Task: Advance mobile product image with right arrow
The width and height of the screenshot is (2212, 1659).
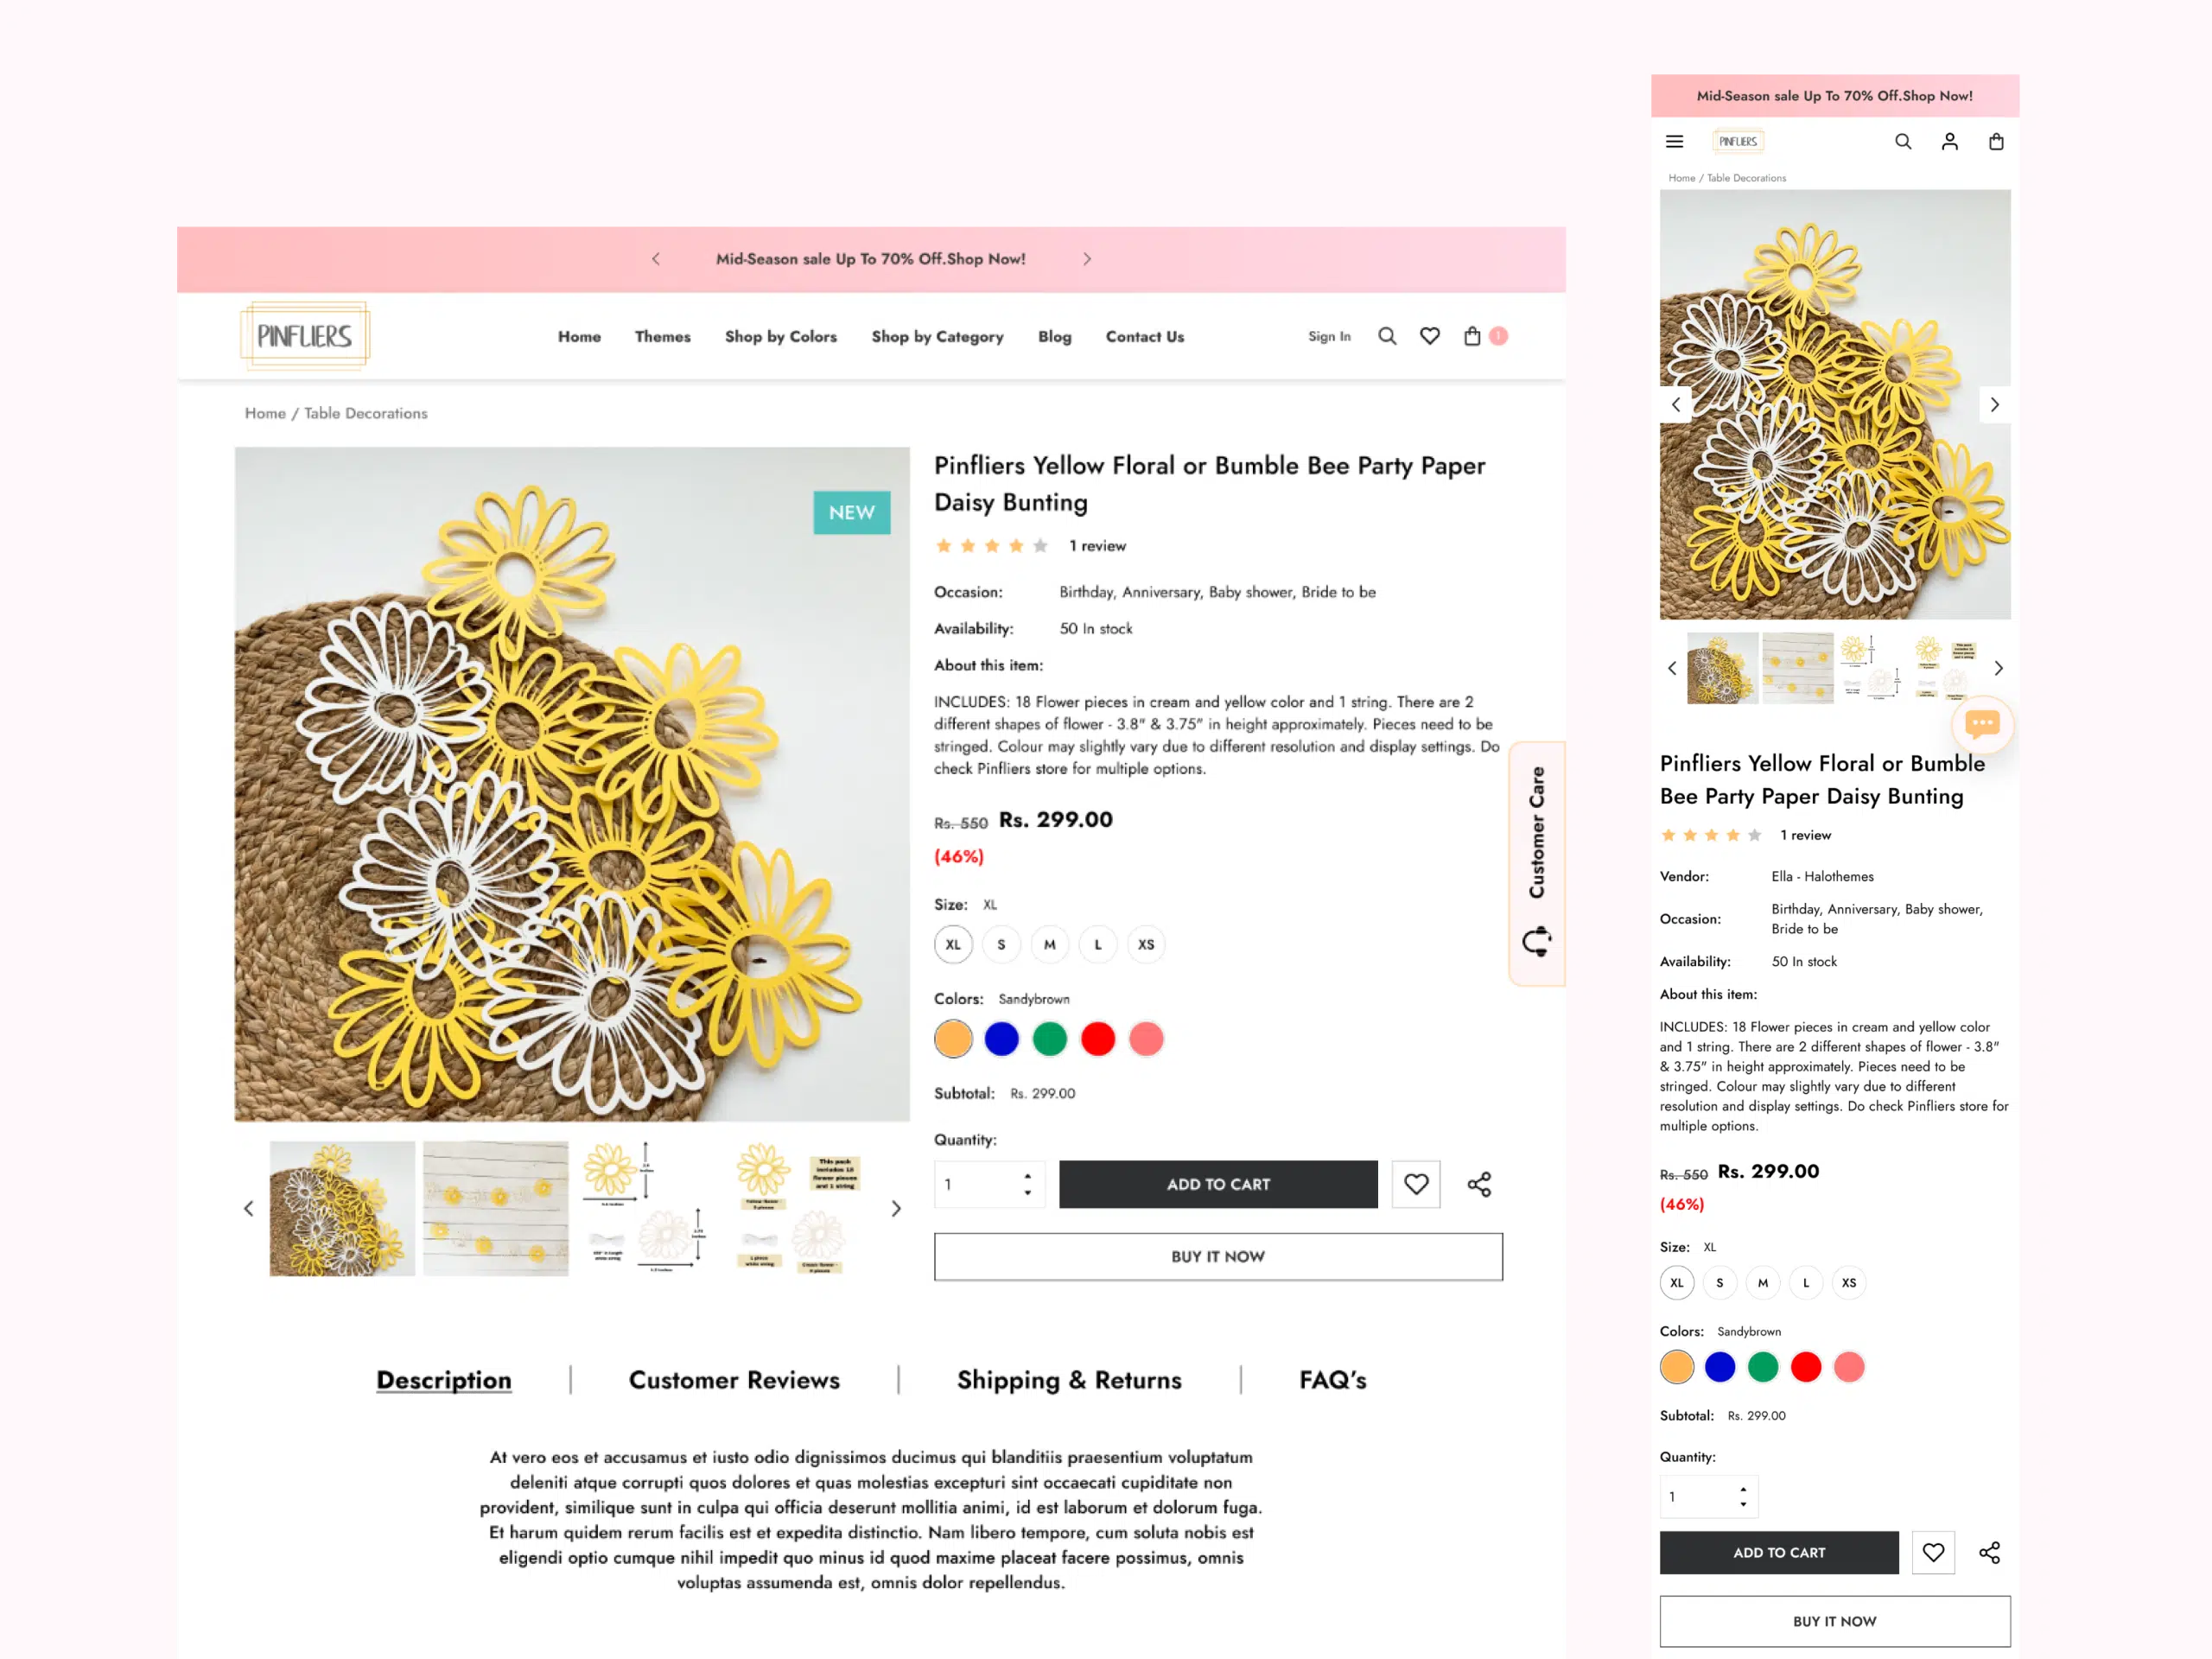Action: coord(1994,405)
